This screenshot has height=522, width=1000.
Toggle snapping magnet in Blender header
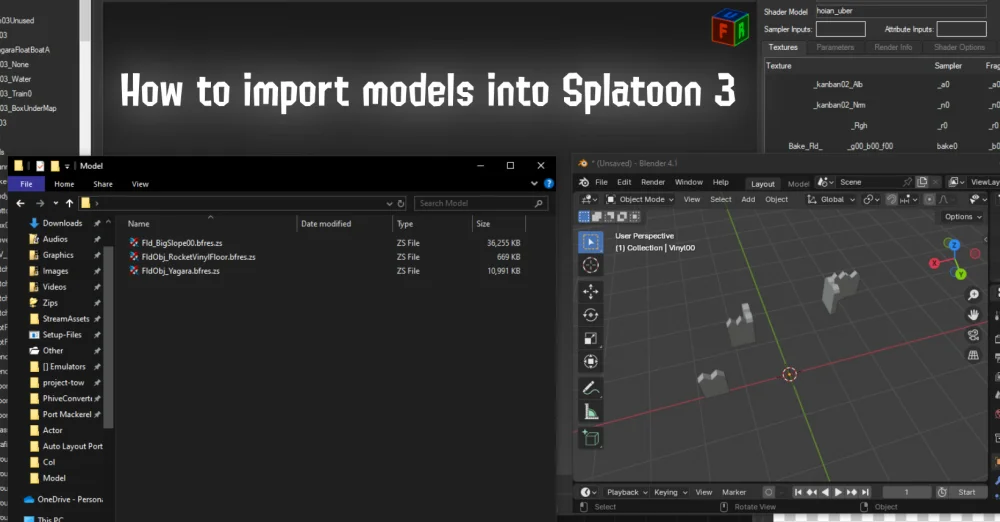pyautogui.click(x=892, y=200)
